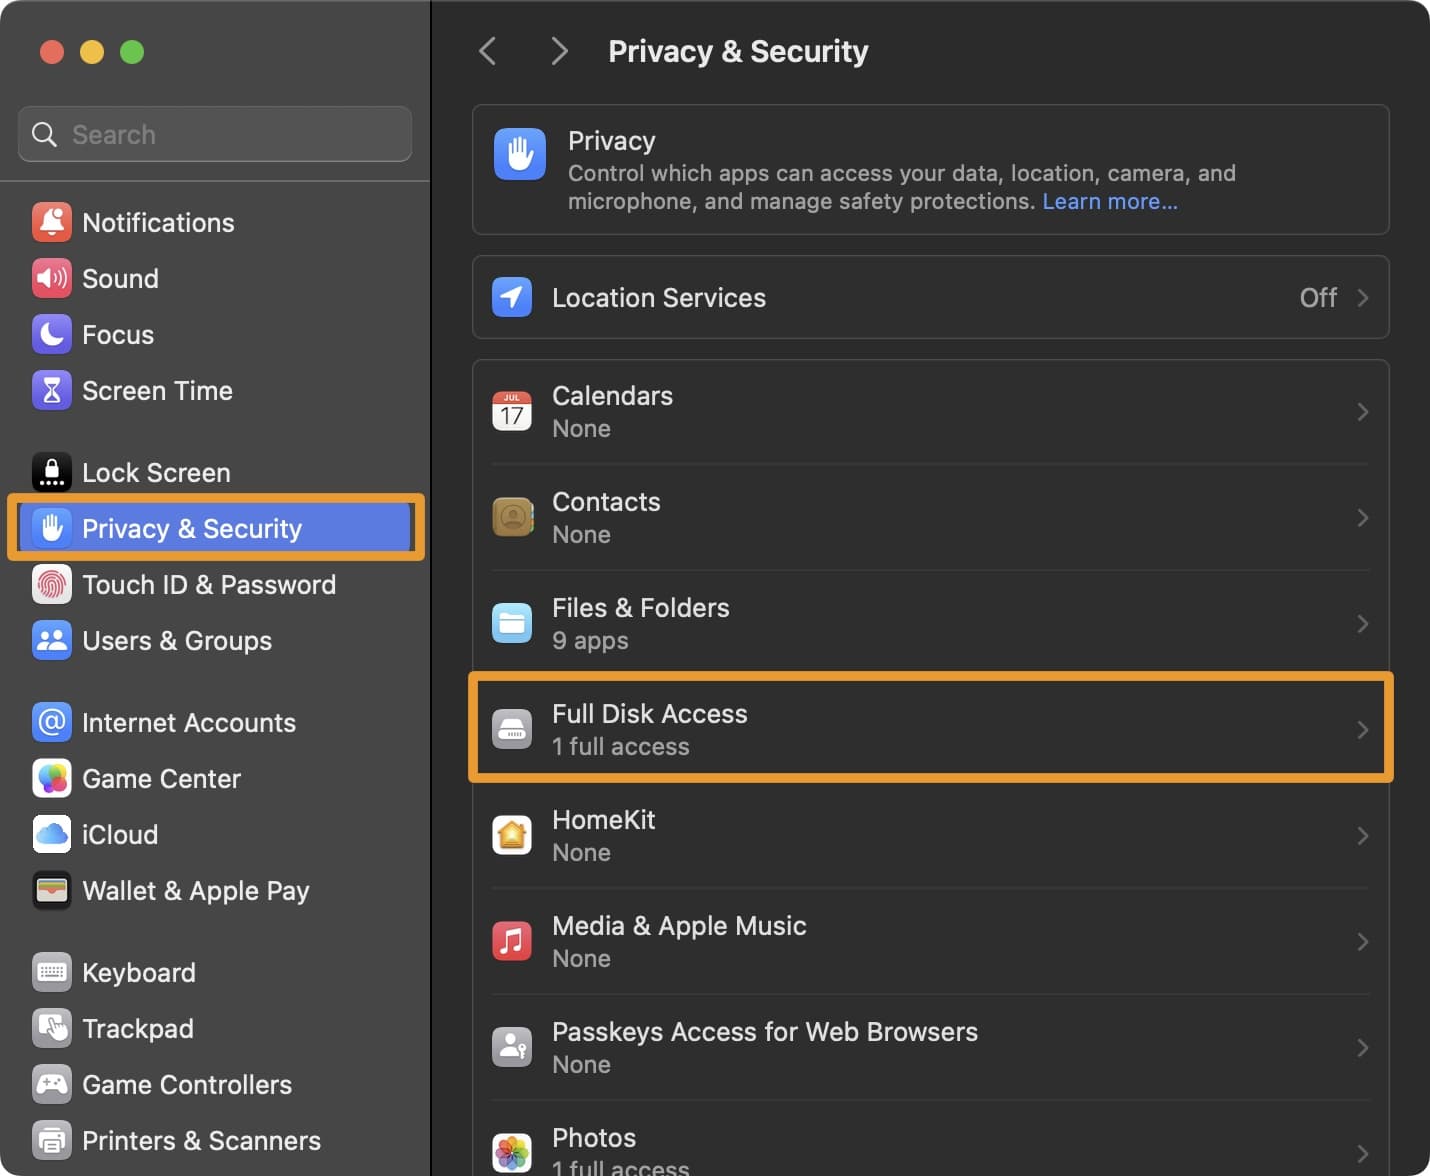Click the Calendars date icon
The image size is (1430, 1176).
pos(512,411)
